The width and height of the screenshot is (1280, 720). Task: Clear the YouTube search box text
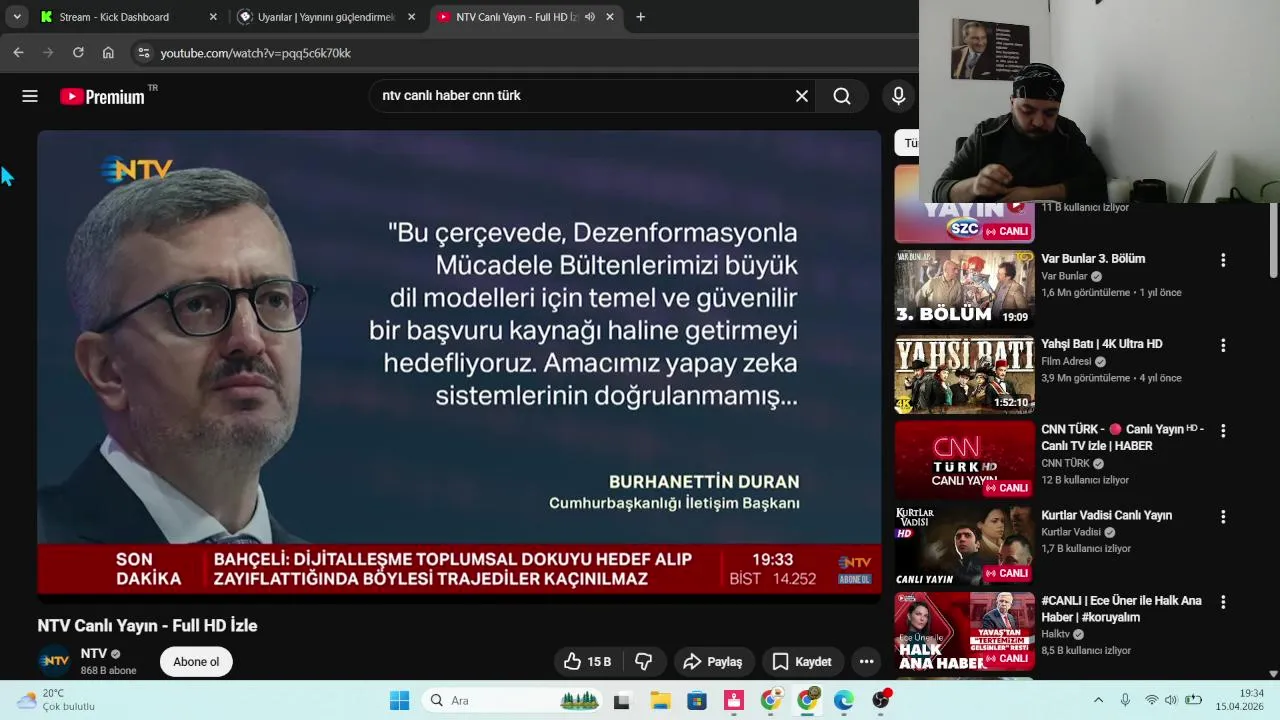[801, 96]
